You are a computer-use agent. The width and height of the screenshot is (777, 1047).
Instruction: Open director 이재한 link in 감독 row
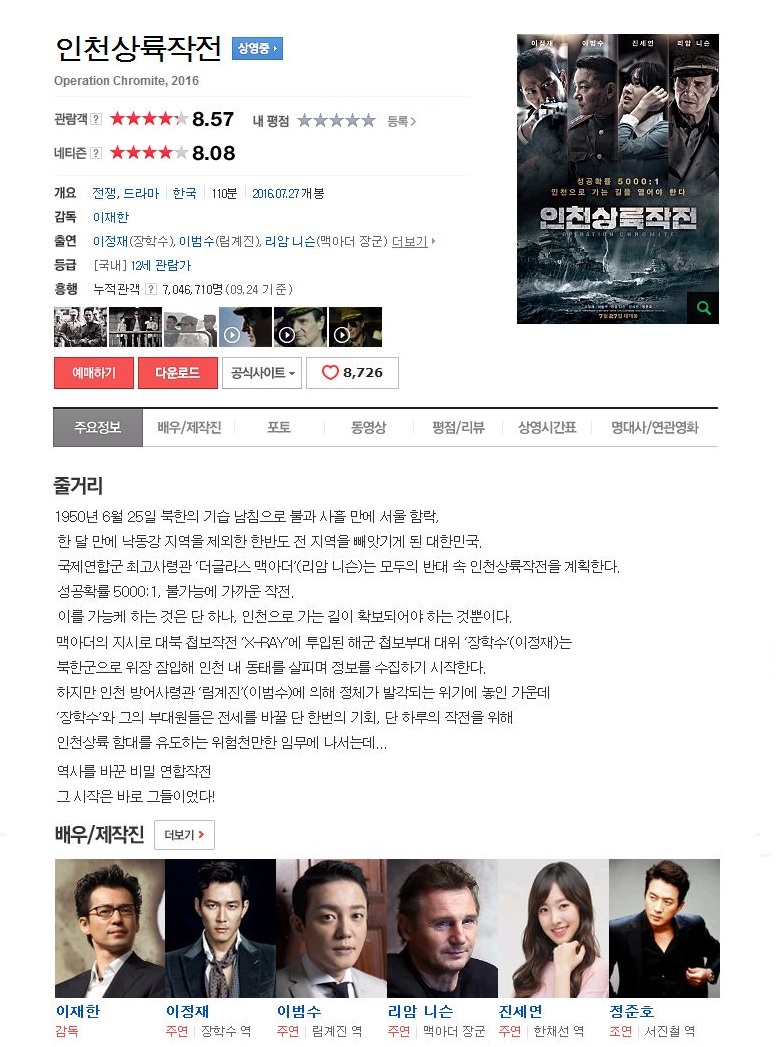[111, 217]
